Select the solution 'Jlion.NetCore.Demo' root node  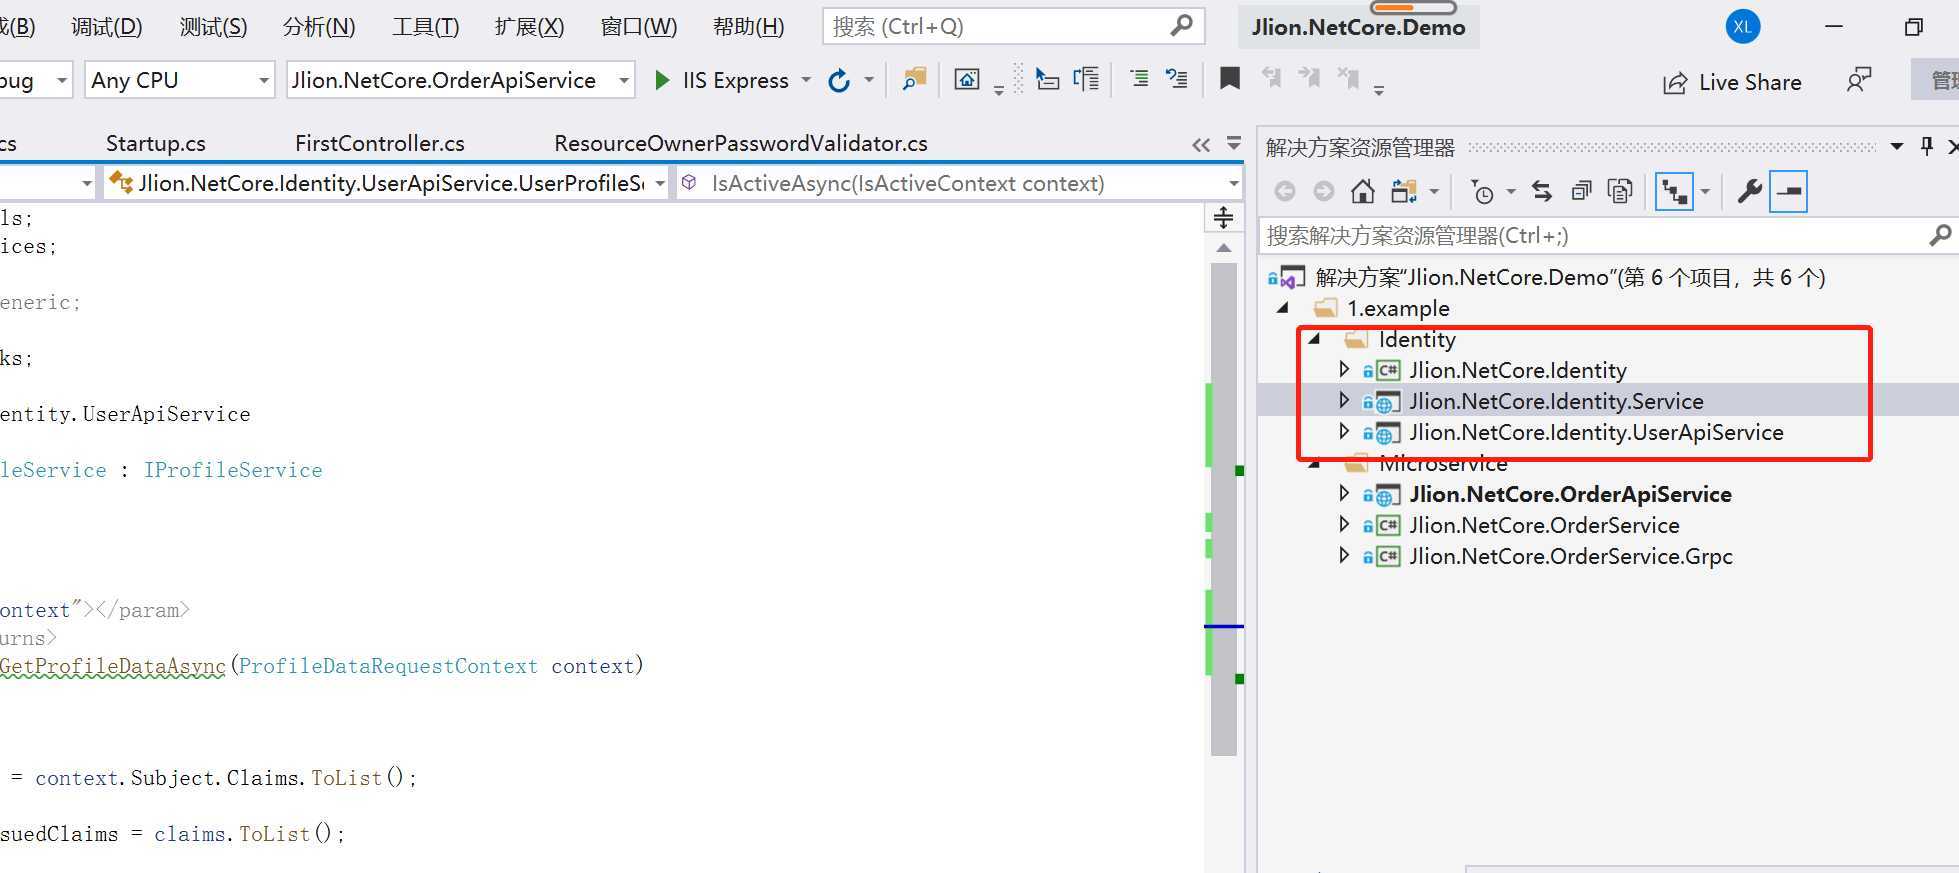point(1570,277)
